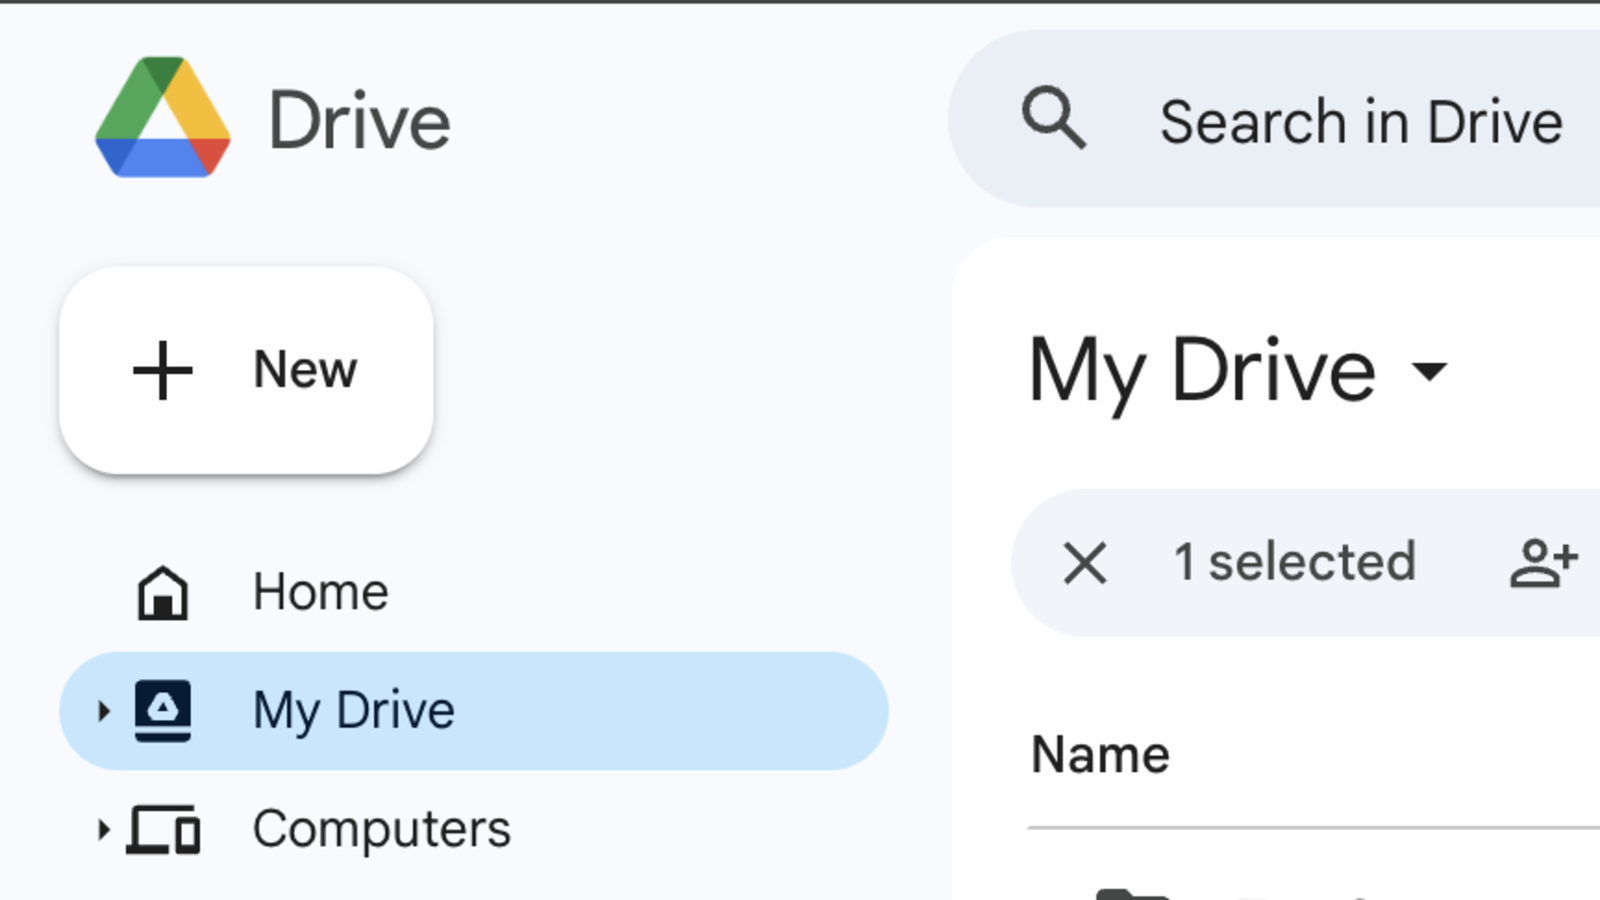Click the My Drive icon in sidebar

pos(164,711)
